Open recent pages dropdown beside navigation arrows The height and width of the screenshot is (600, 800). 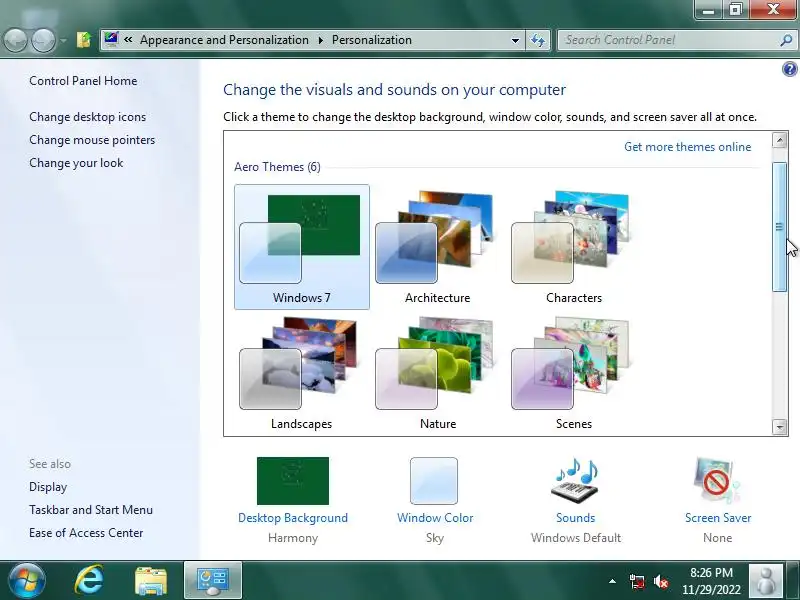coord(63,40)
